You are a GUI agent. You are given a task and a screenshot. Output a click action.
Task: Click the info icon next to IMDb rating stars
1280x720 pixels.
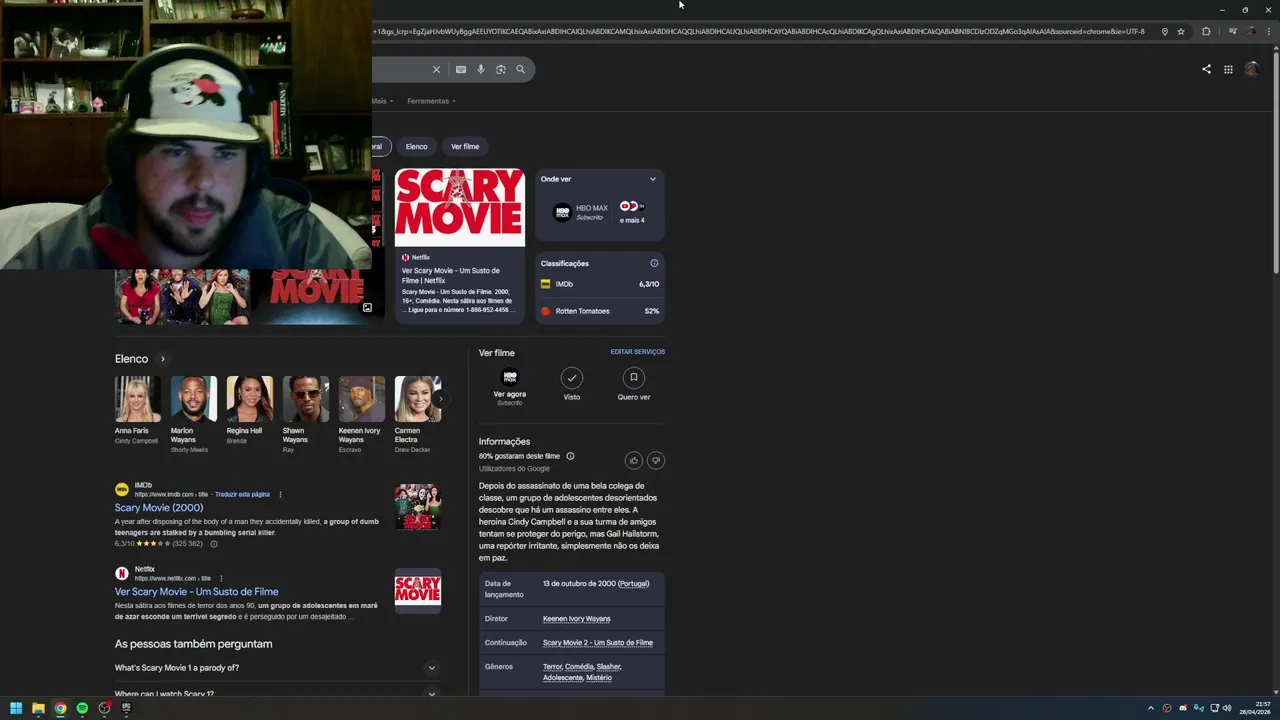tap(213, 544)
